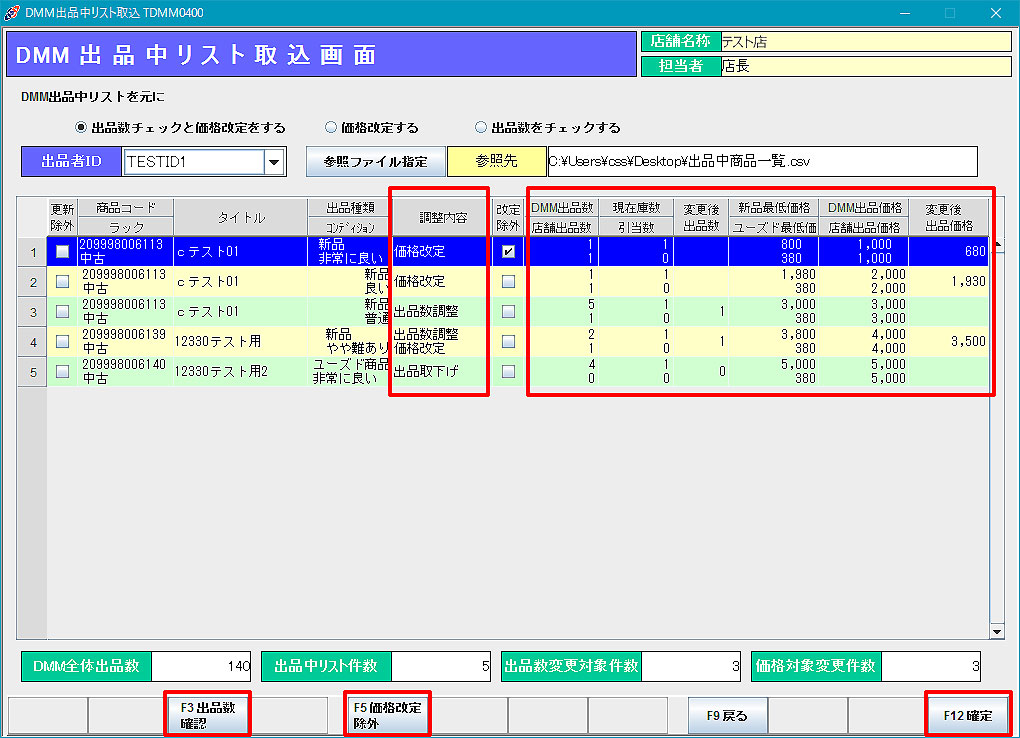
Task: Choose the 出品数をチェックする radio option
Action: pyautogui.click(x=481, y=128)
